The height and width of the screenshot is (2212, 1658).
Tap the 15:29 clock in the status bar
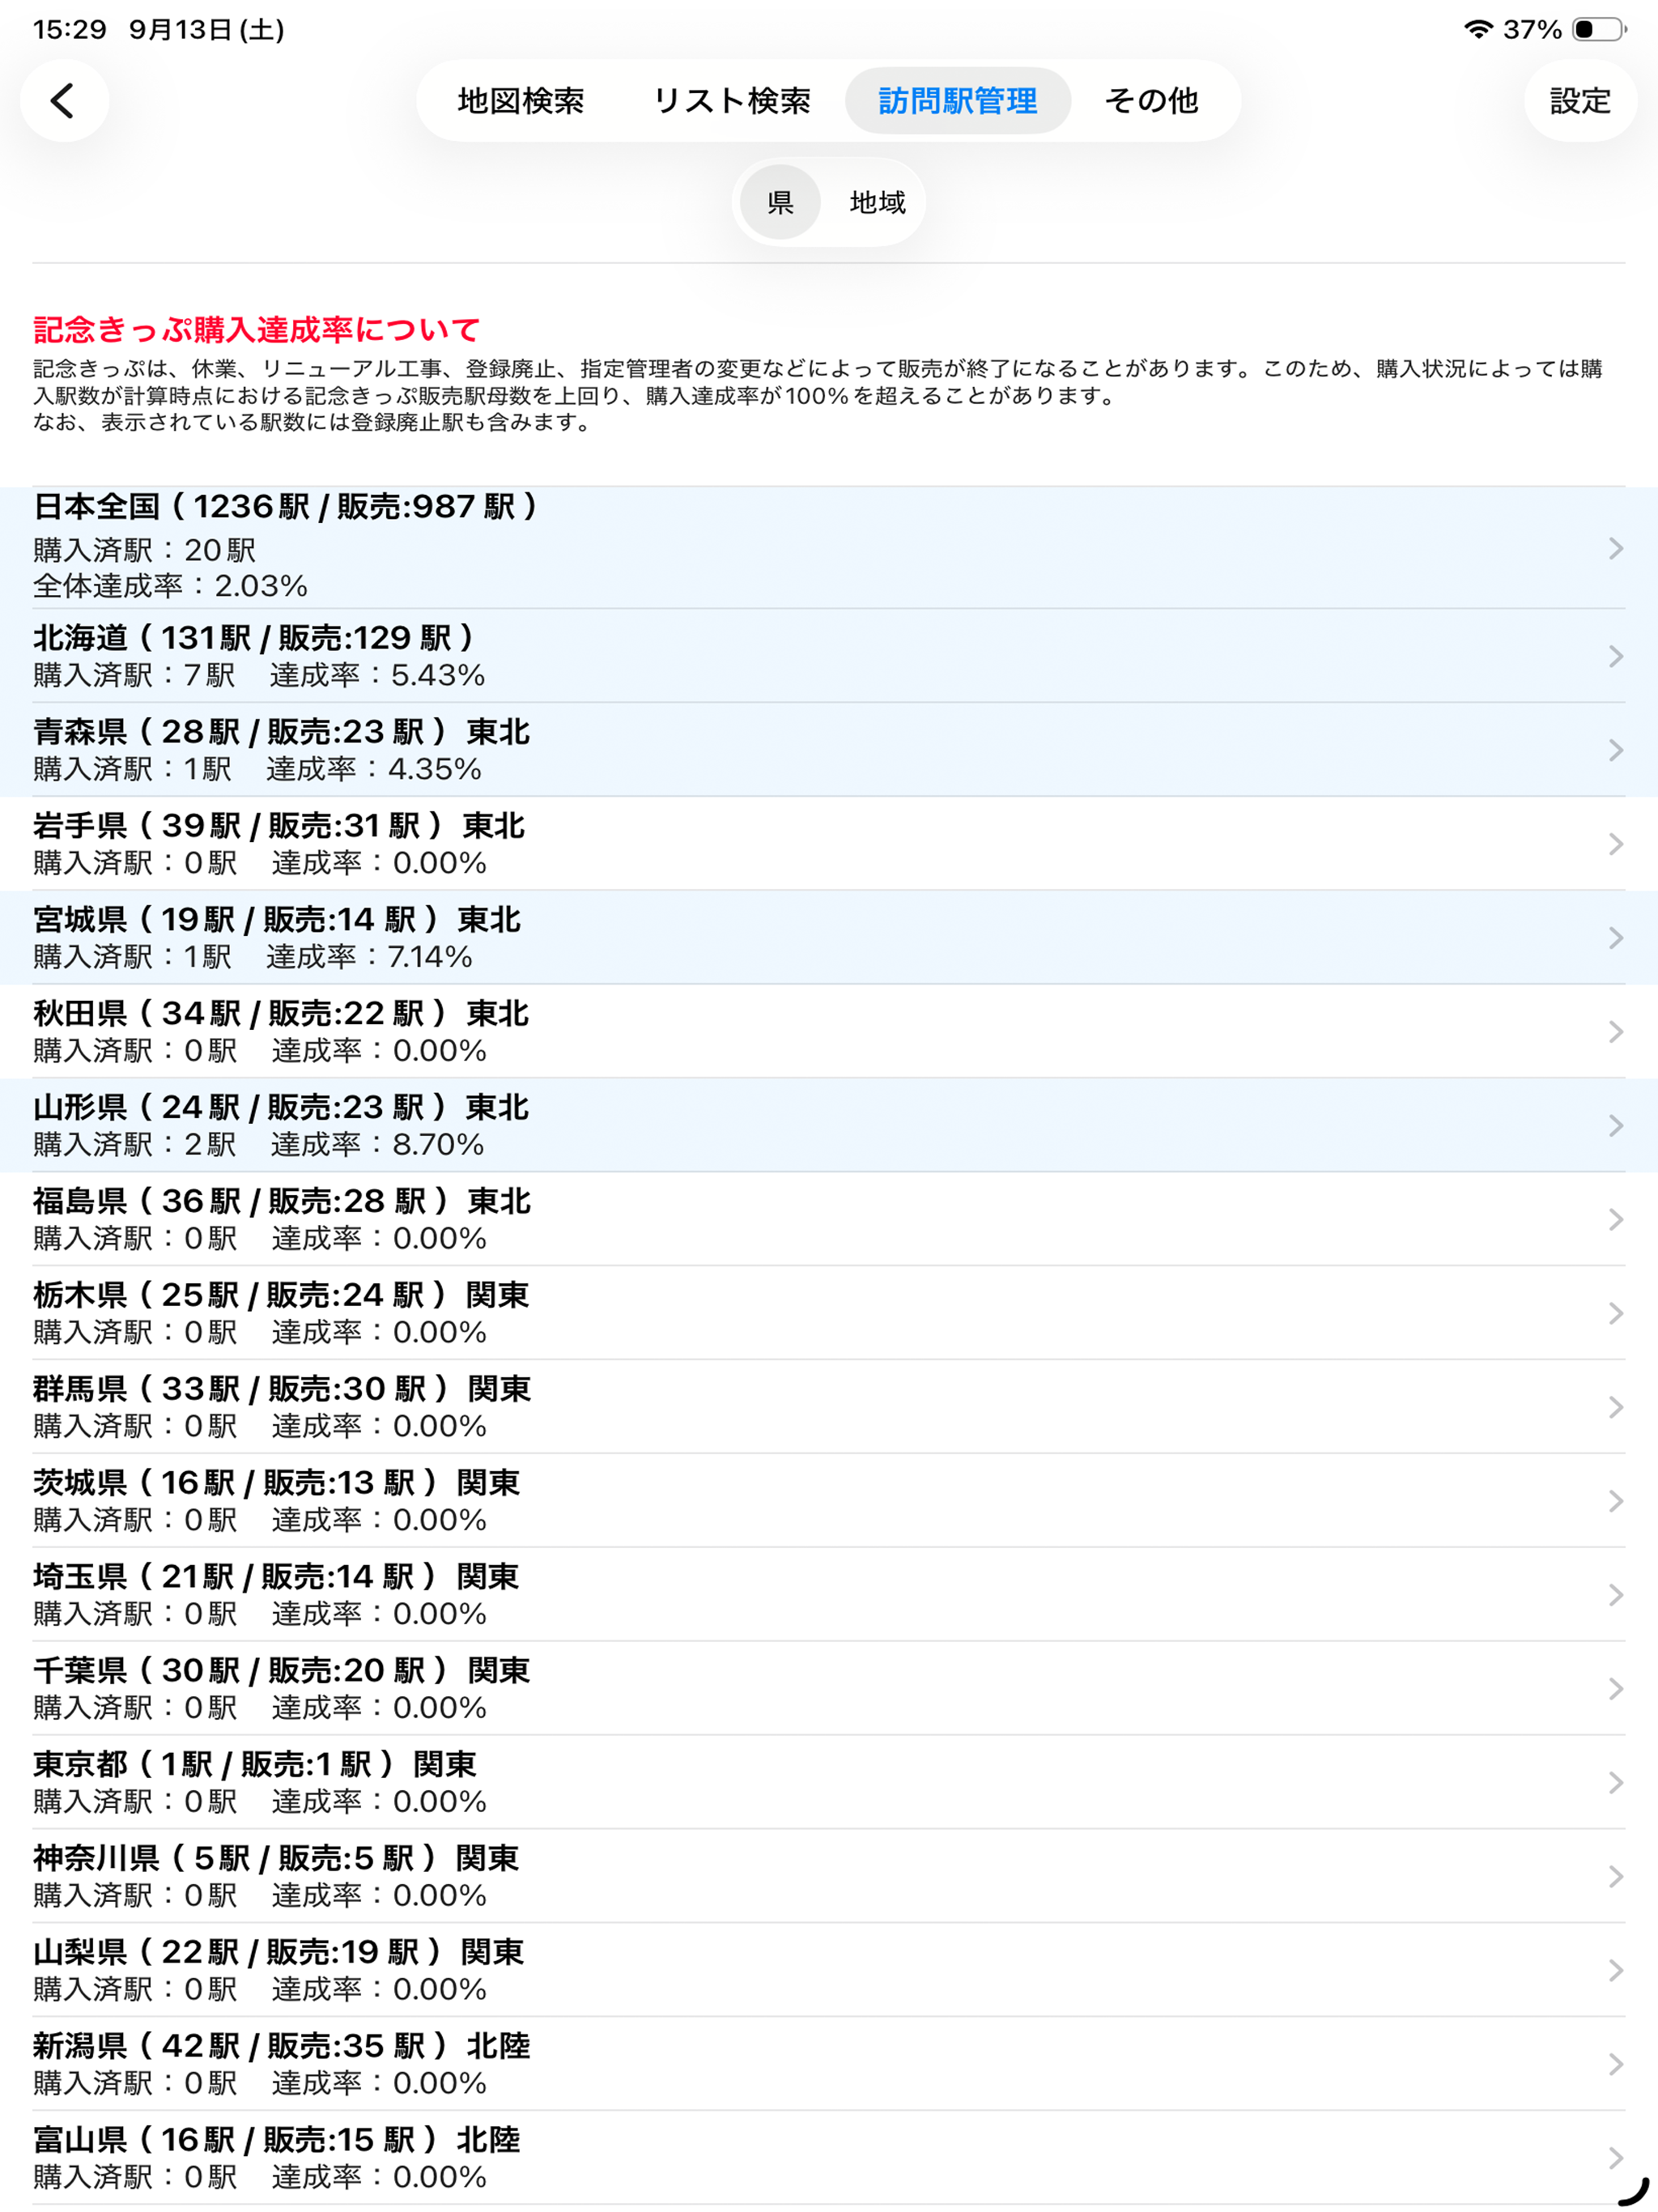pyautogui.click(x=69, y=29)
